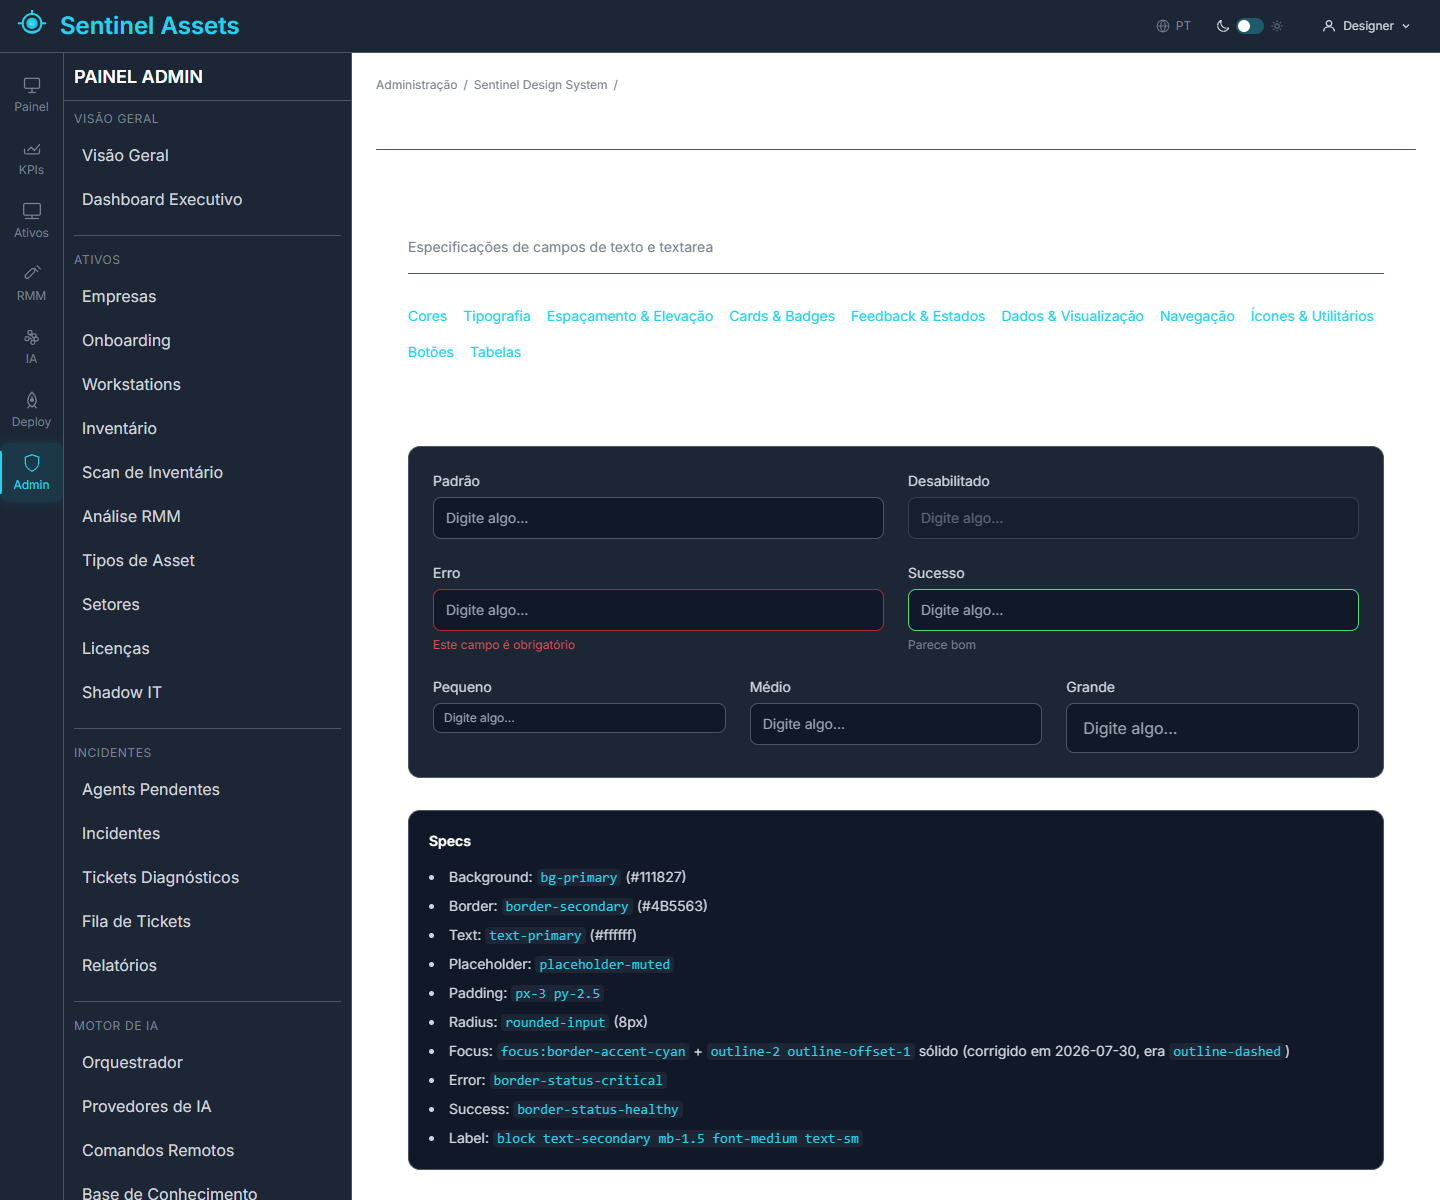Focus the Médio size input
This screenshot has height=1200, width=1440.
coord(896,724)
